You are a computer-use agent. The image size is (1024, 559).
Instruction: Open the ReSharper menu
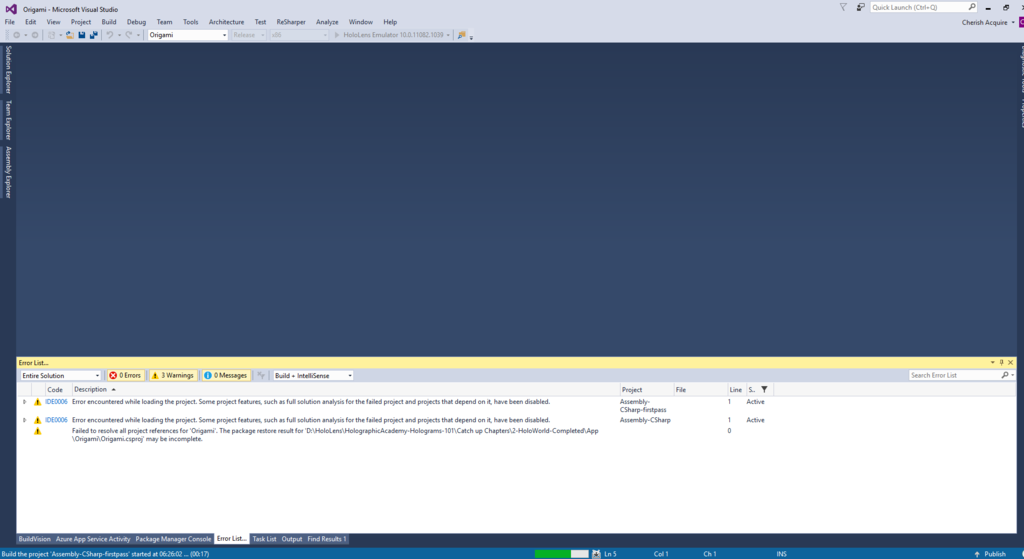291,22
